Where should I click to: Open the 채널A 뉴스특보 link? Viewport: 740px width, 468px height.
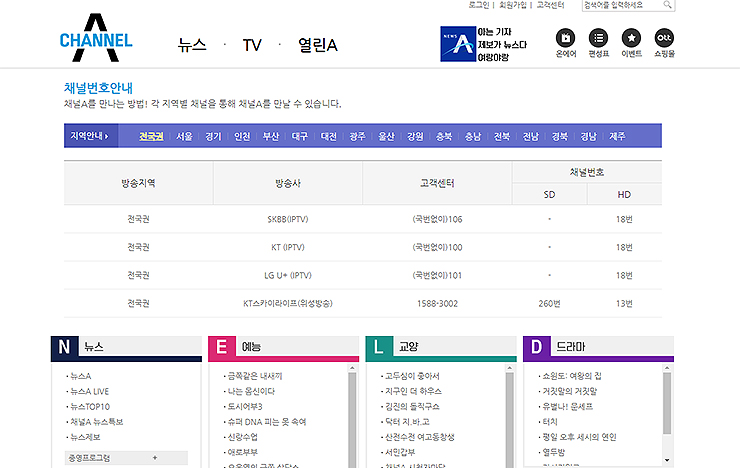[x=97, y=422]
